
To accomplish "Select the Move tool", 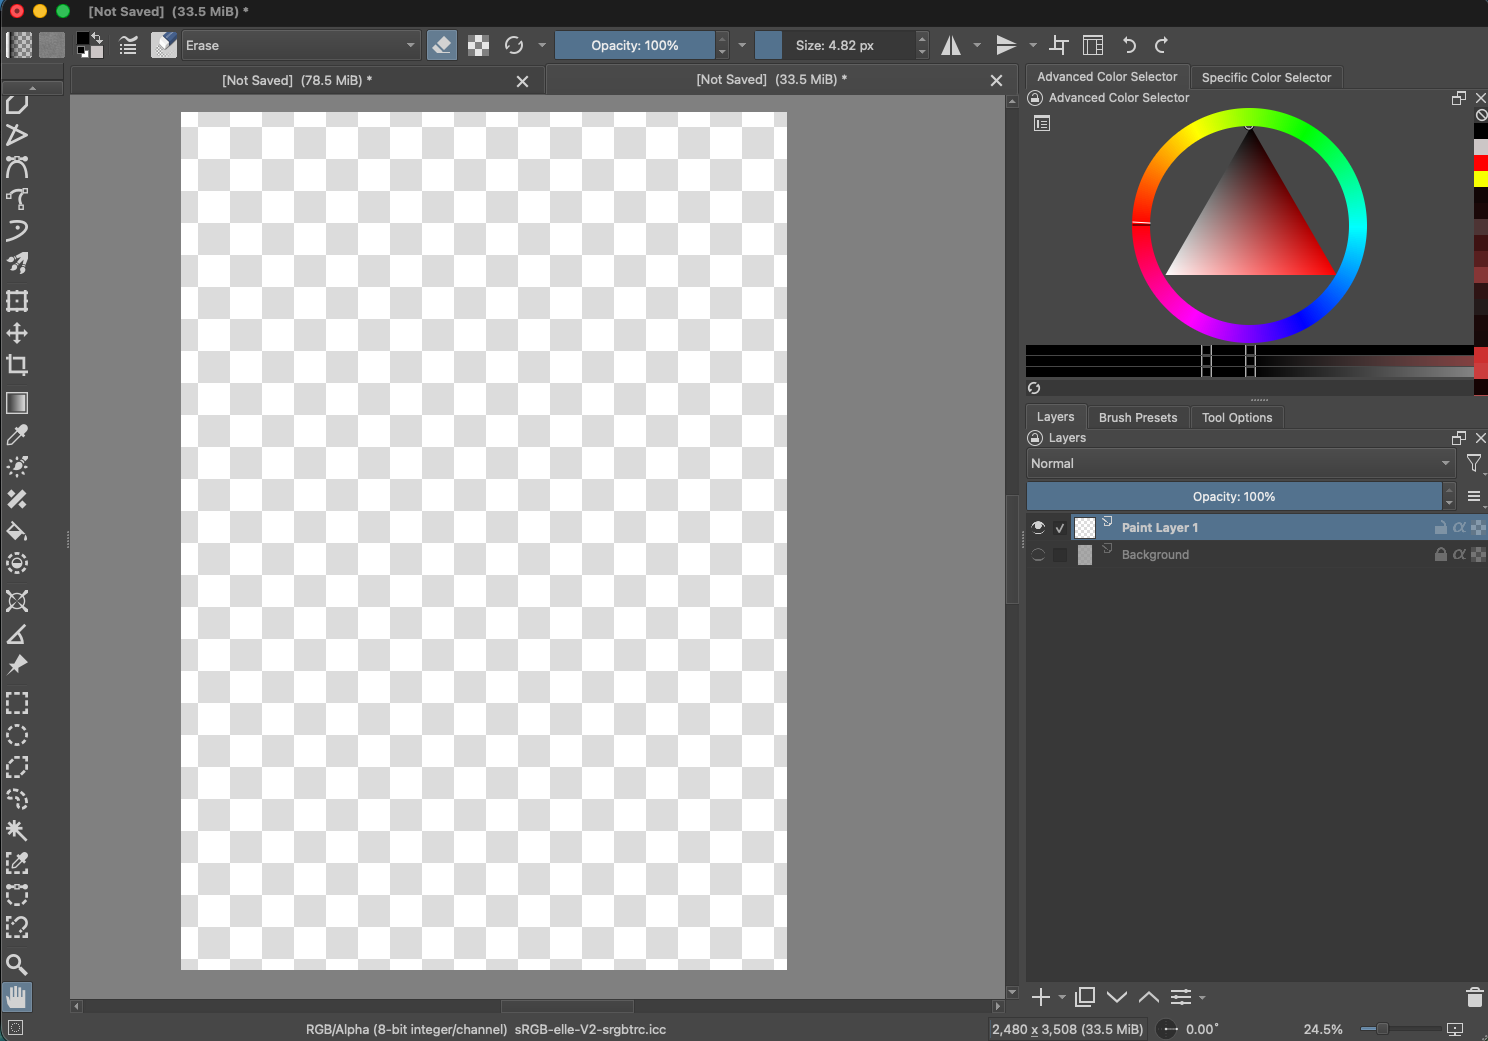I will coord(17,333).
